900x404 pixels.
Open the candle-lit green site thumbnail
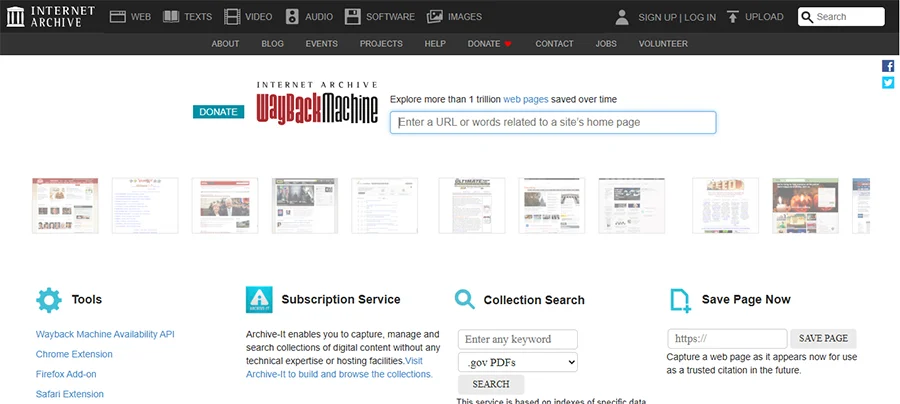click(805, 205)
